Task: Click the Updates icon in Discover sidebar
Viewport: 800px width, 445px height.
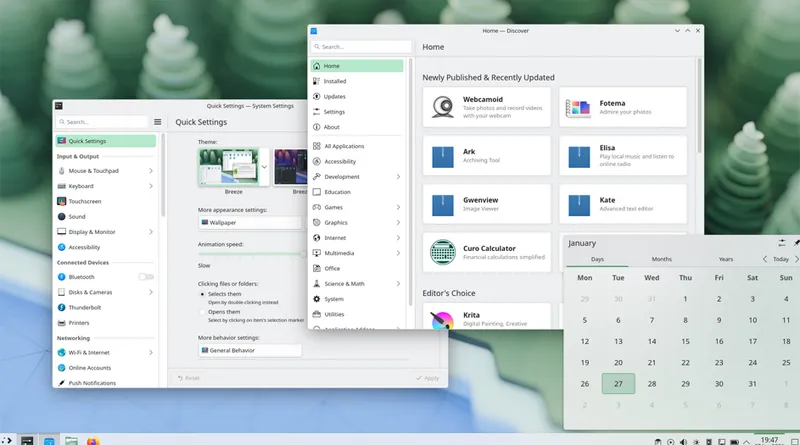Action: pyautogui.click(x=316, y=96)
